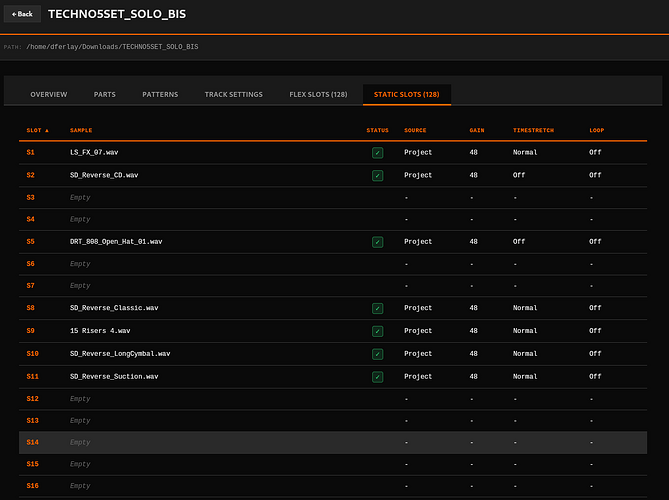Click slot label S7
The width and height of the screenshot is (669, 500).
pos(30,285)
